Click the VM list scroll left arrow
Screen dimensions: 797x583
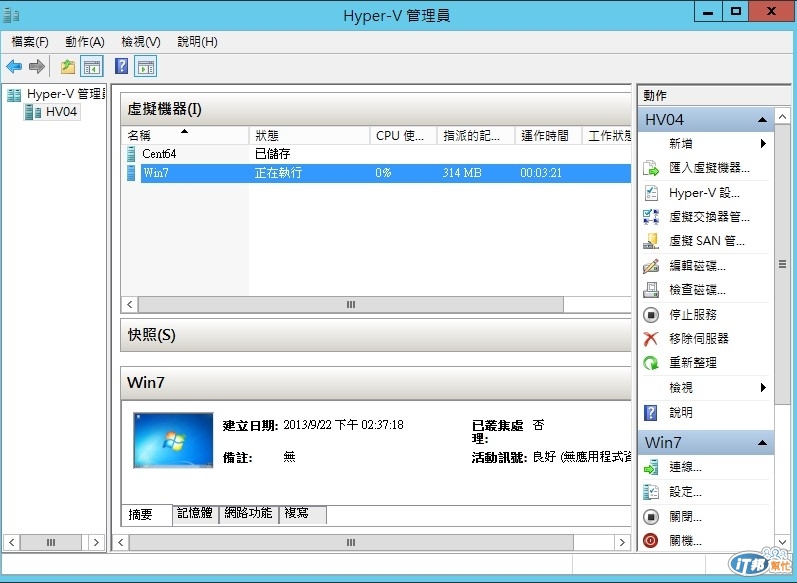click(x=130, y=304)
